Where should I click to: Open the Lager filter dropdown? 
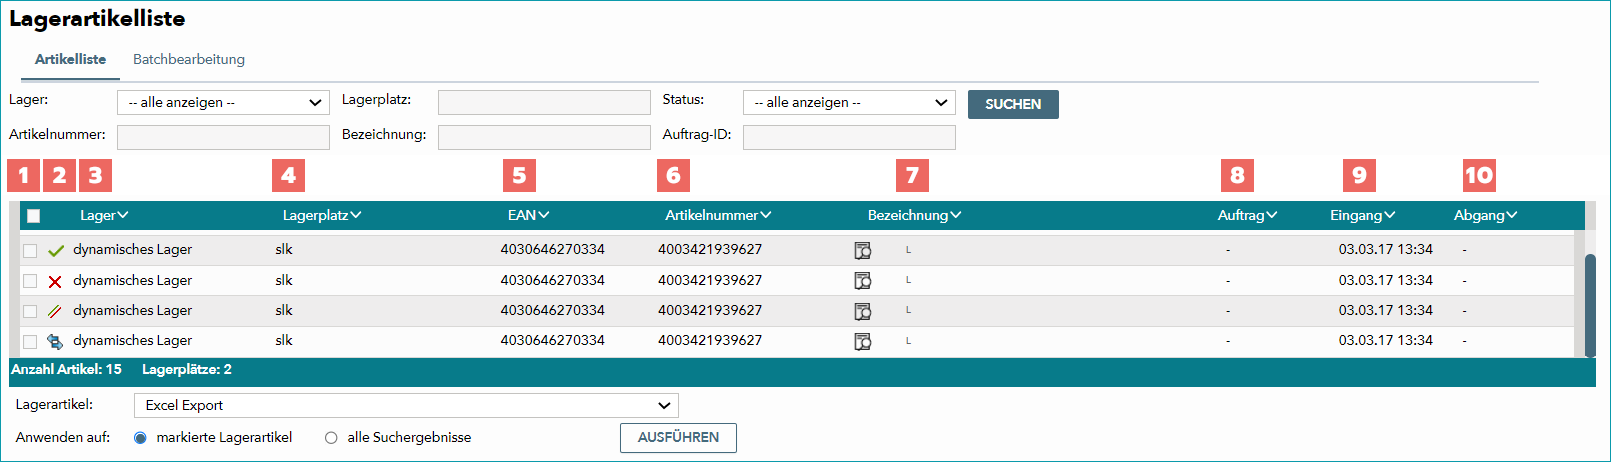223,102
